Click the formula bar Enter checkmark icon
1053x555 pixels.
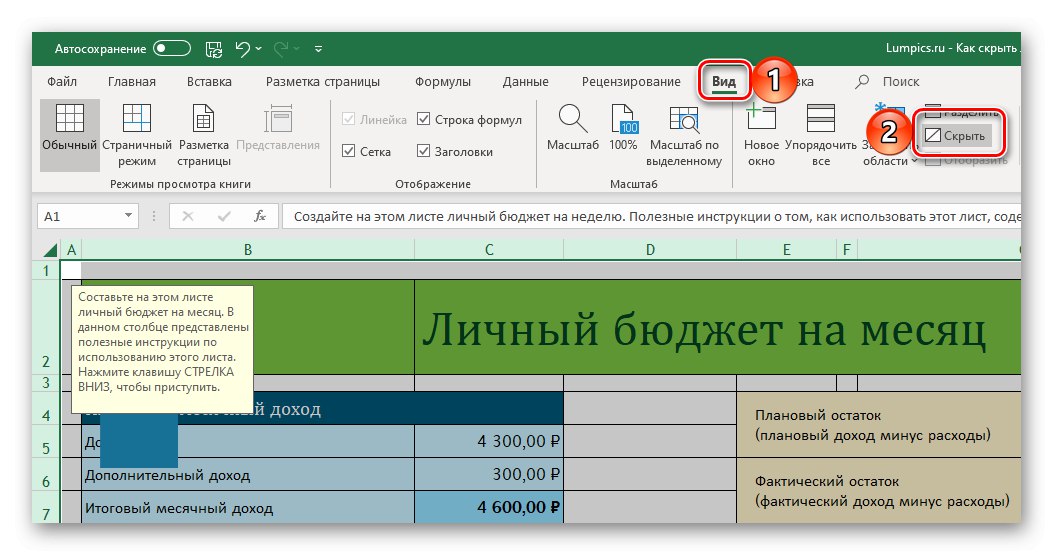point(224,216)
